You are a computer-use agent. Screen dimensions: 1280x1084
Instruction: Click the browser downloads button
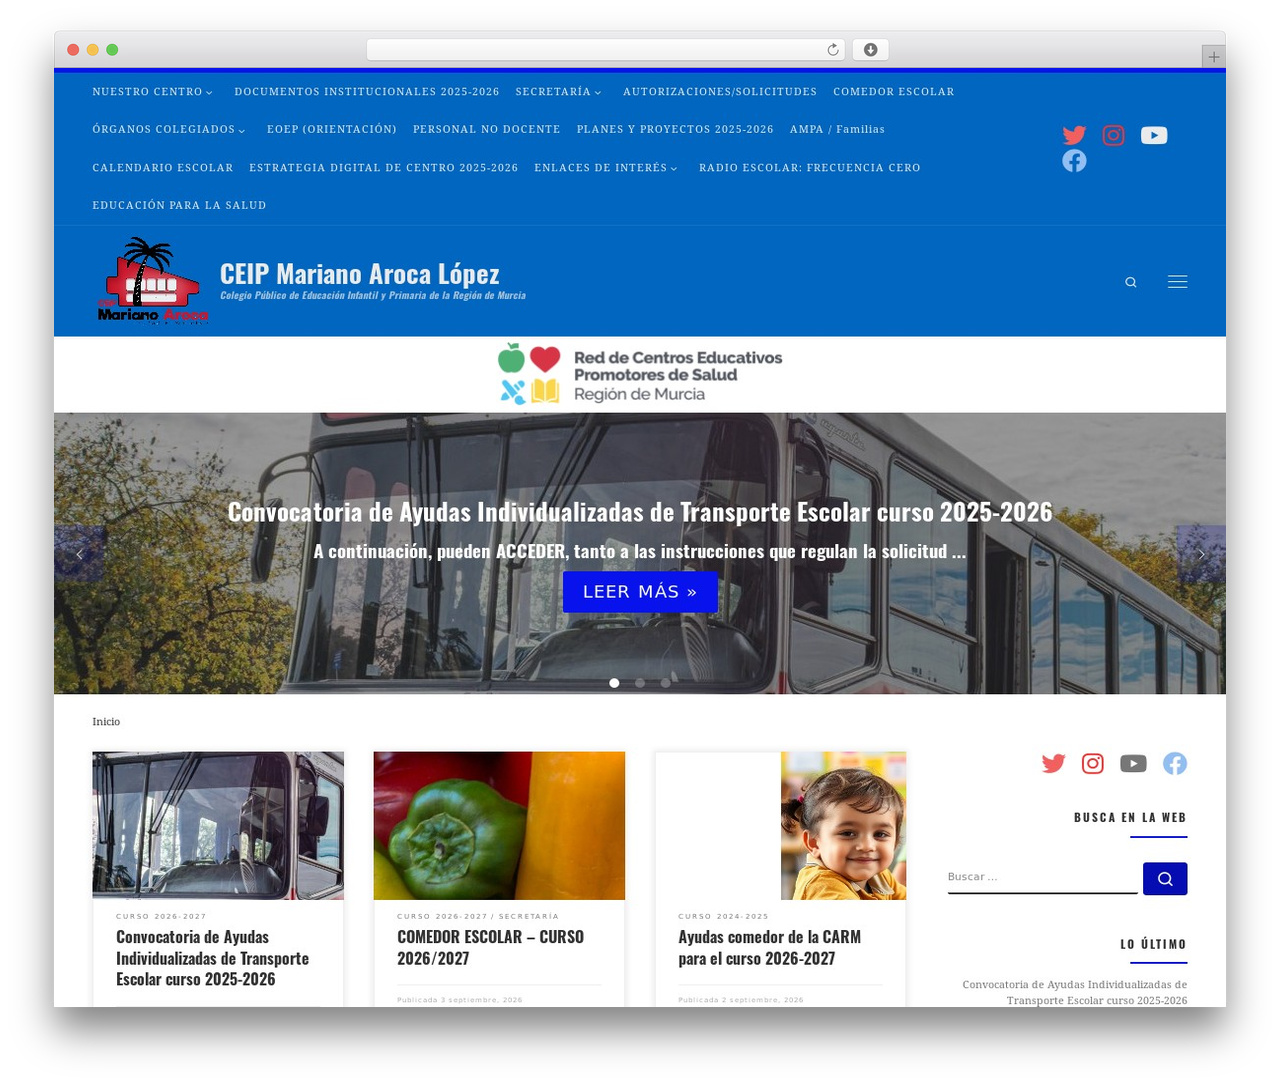tap(871, 50)
